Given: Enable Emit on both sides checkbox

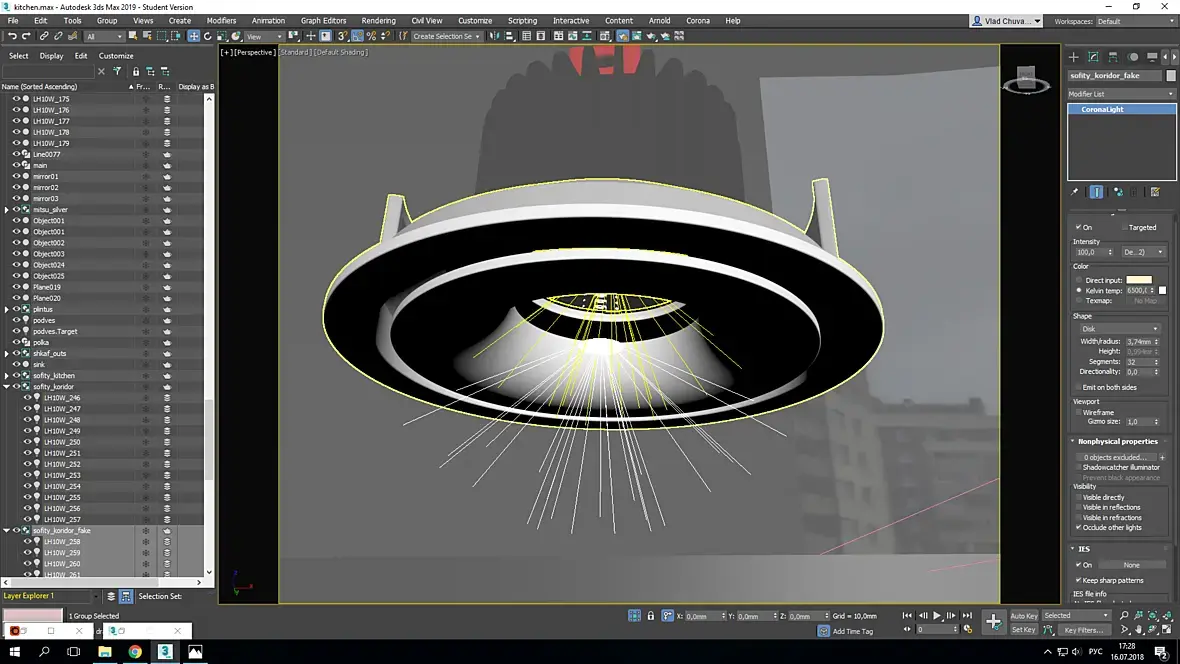Looking at the screenshot, I should point(1079,388).
